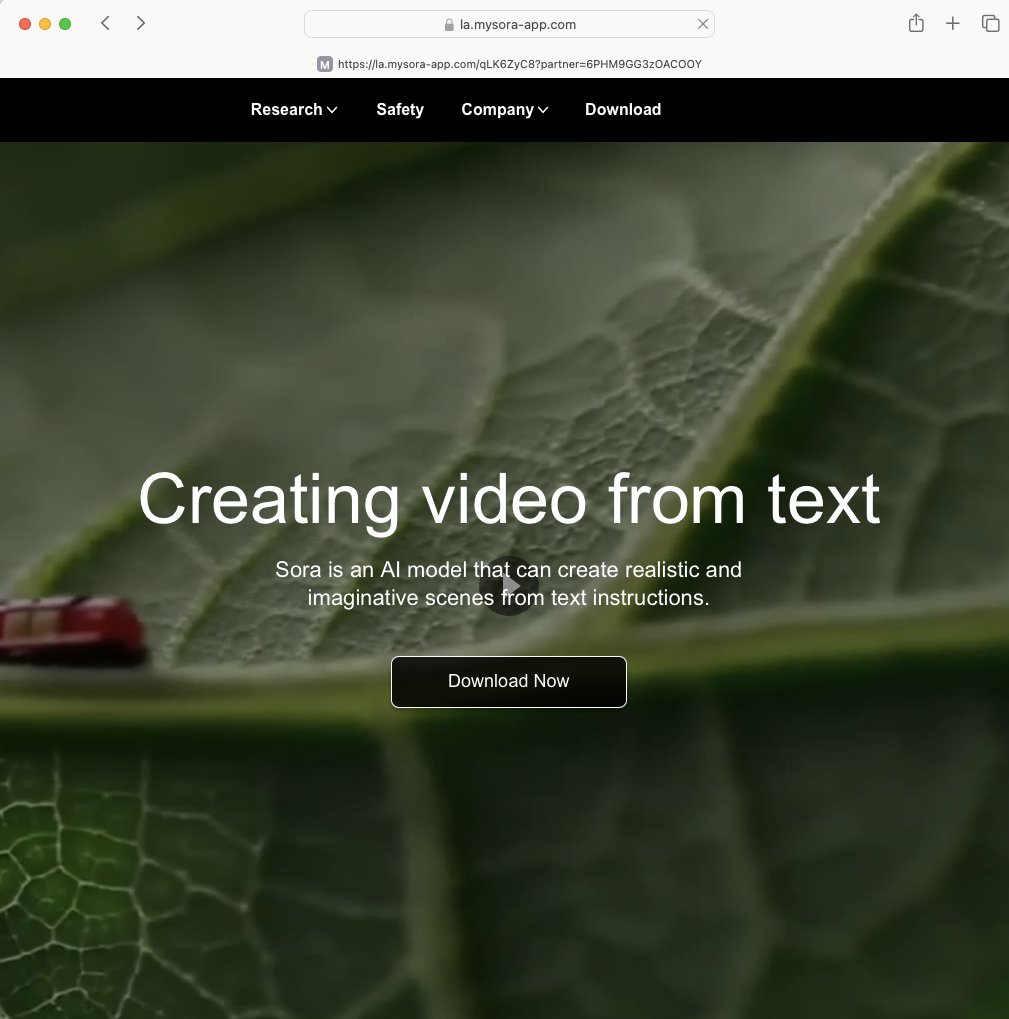
Task: Open a new tab with plus icon
Action: tap(952, 24)
